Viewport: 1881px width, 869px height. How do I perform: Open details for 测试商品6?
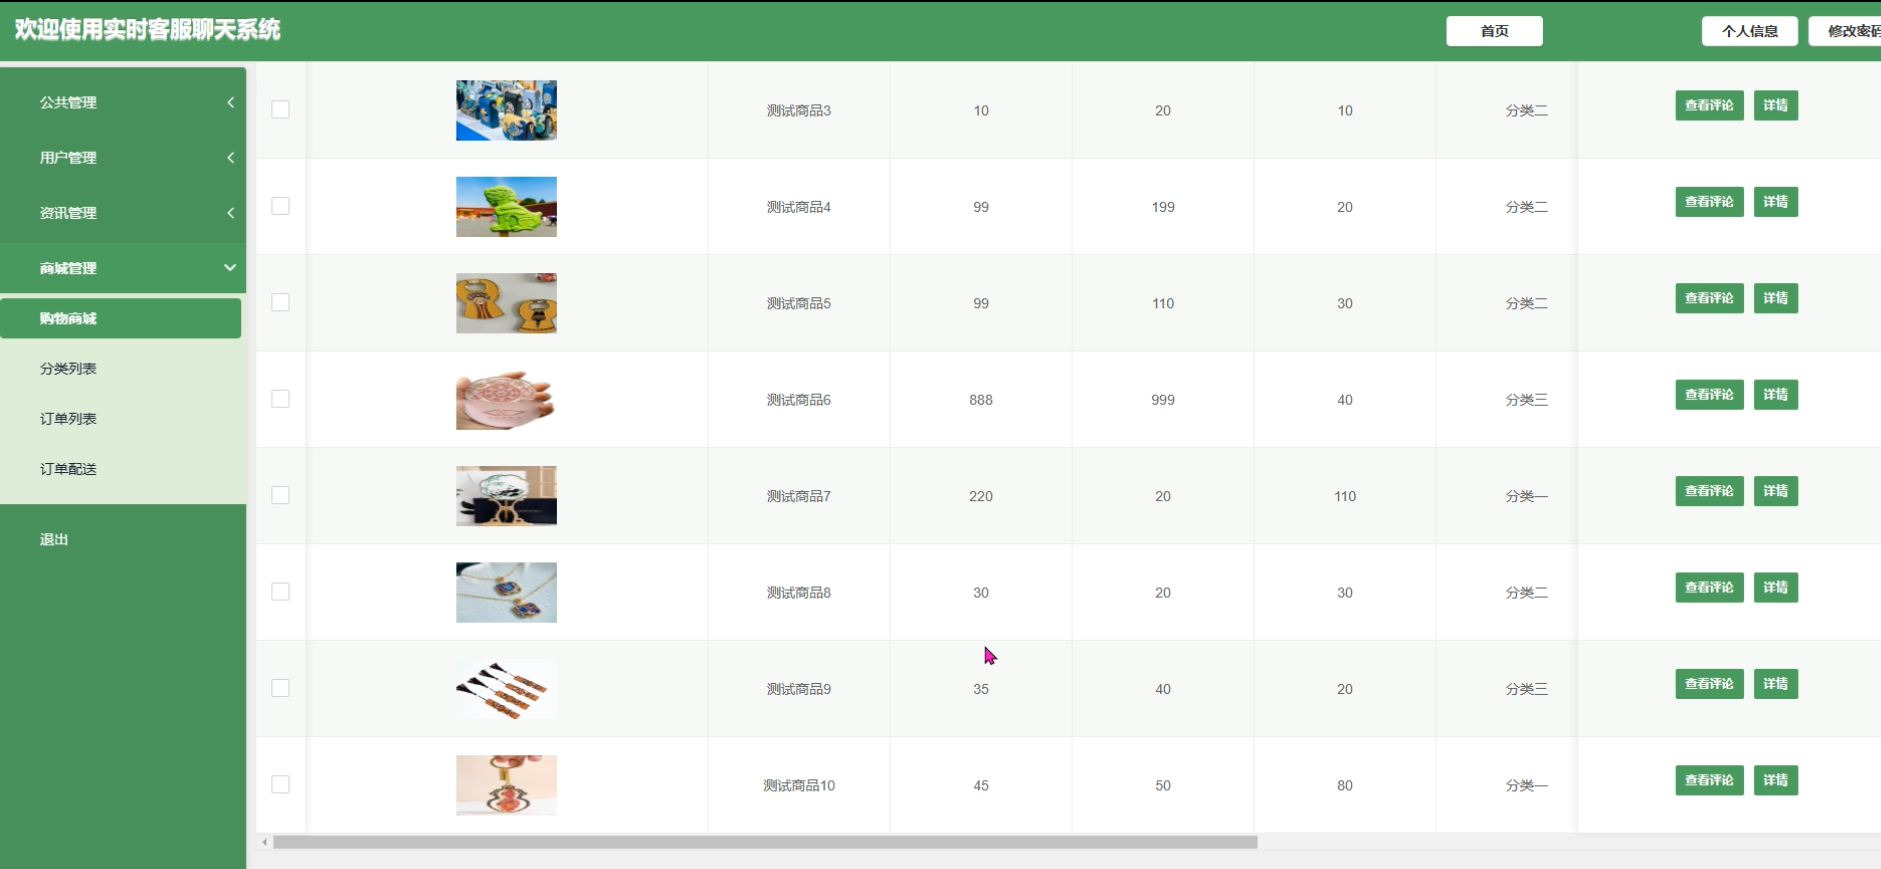point(1776,395)
